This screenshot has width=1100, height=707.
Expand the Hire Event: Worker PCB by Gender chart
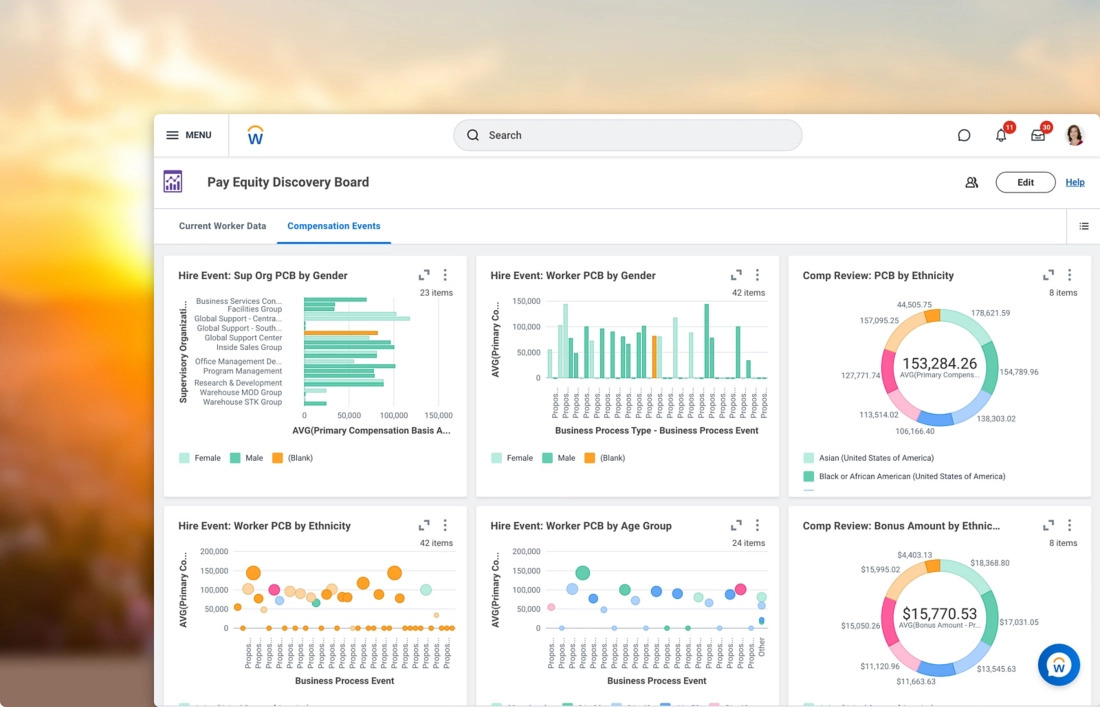[x=735, y=273]
